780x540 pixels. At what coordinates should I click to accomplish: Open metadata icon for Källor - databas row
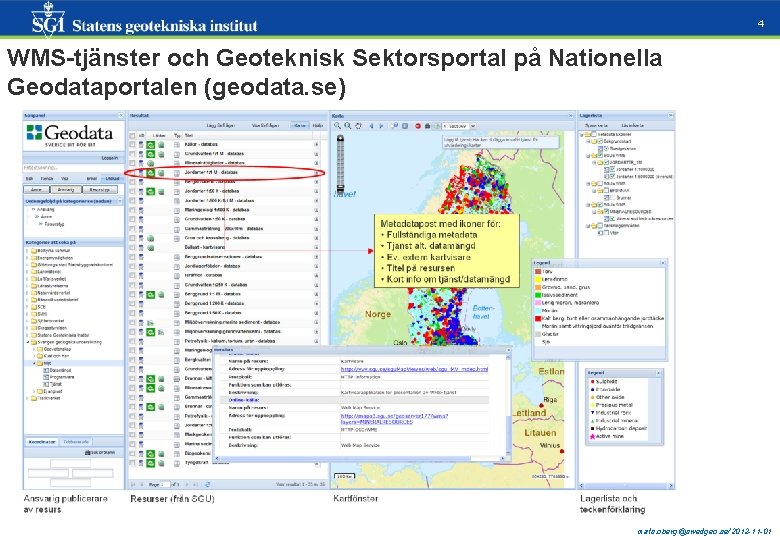[141, 145]
